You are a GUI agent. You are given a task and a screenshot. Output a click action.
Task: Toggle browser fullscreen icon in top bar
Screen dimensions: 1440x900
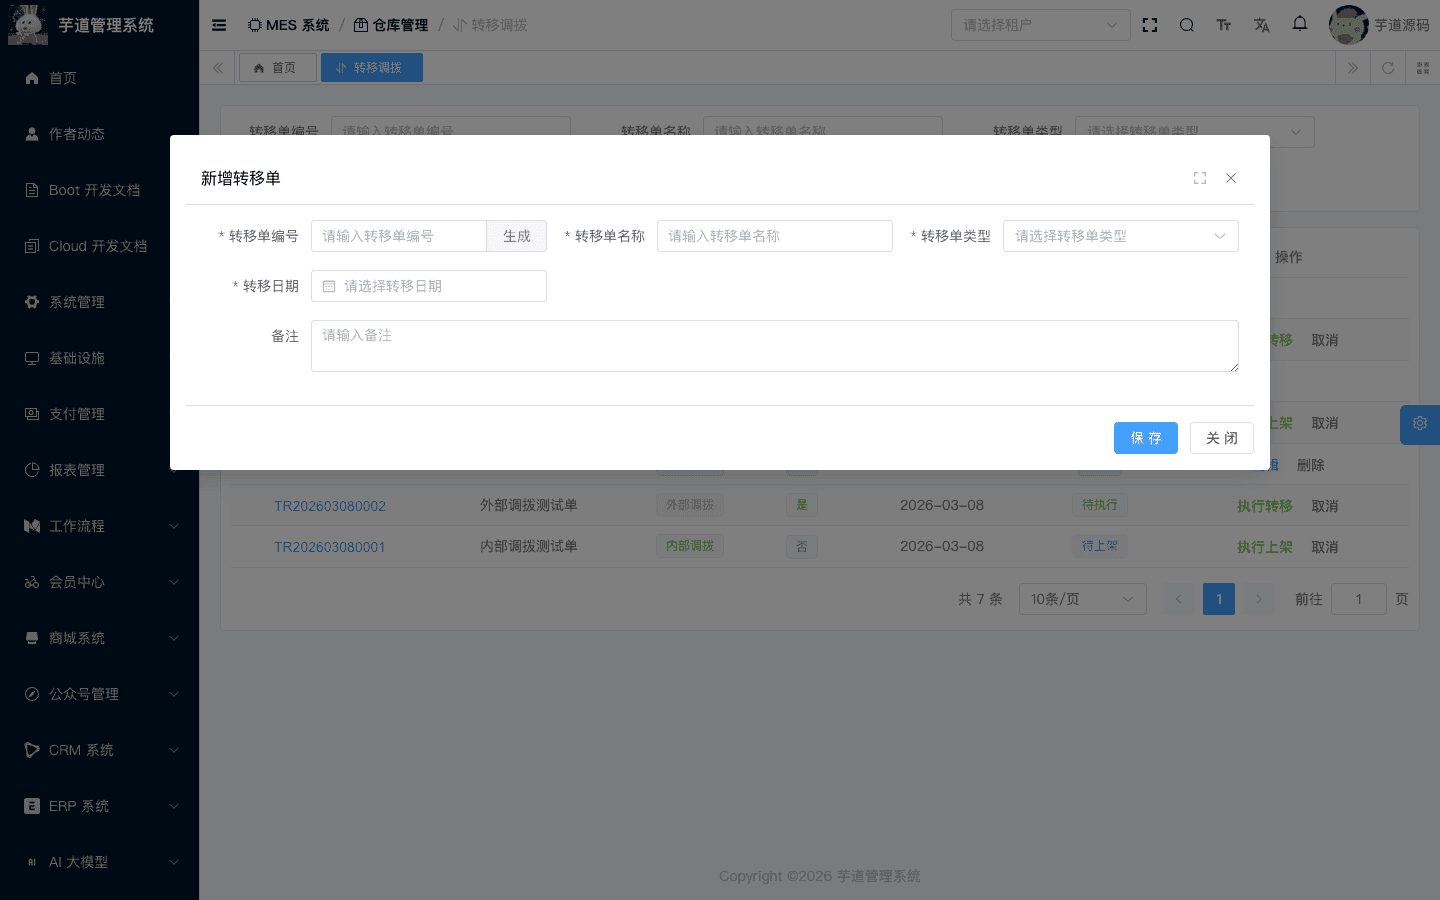point(1150,25)
